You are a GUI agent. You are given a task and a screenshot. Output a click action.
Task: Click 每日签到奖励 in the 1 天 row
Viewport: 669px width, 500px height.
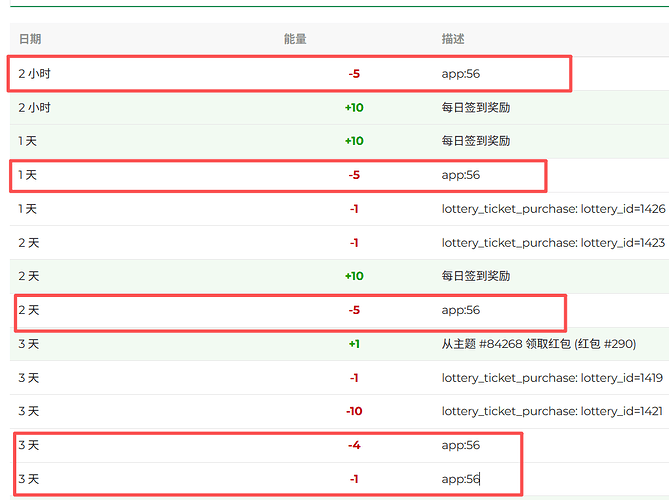(x=476, y=141)
